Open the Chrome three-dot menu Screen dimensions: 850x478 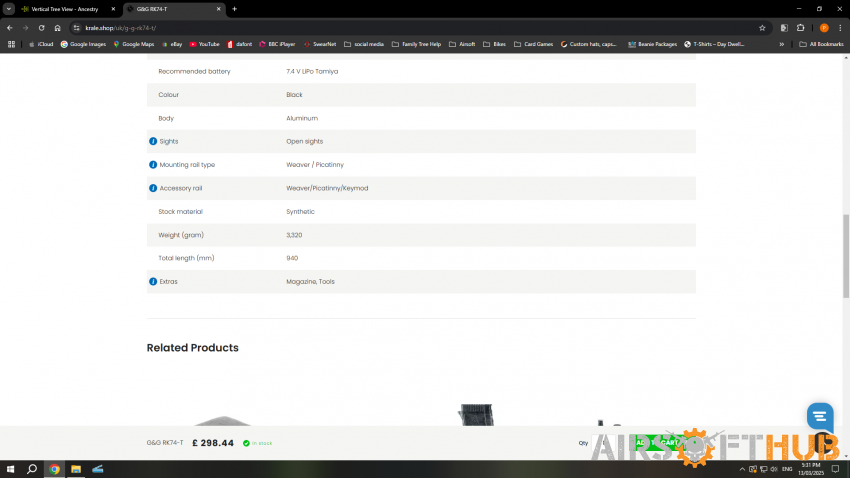tap(840, 28)
